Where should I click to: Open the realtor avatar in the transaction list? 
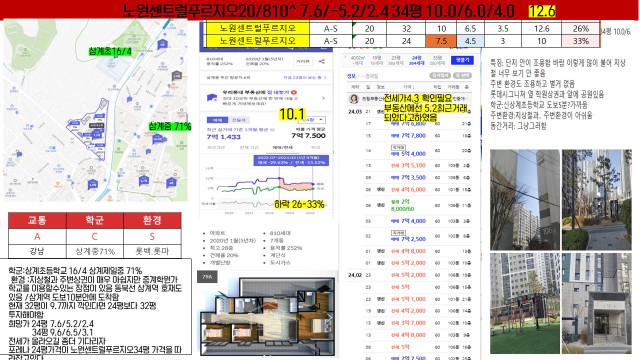pyautogui.click(x=353, y=99)
